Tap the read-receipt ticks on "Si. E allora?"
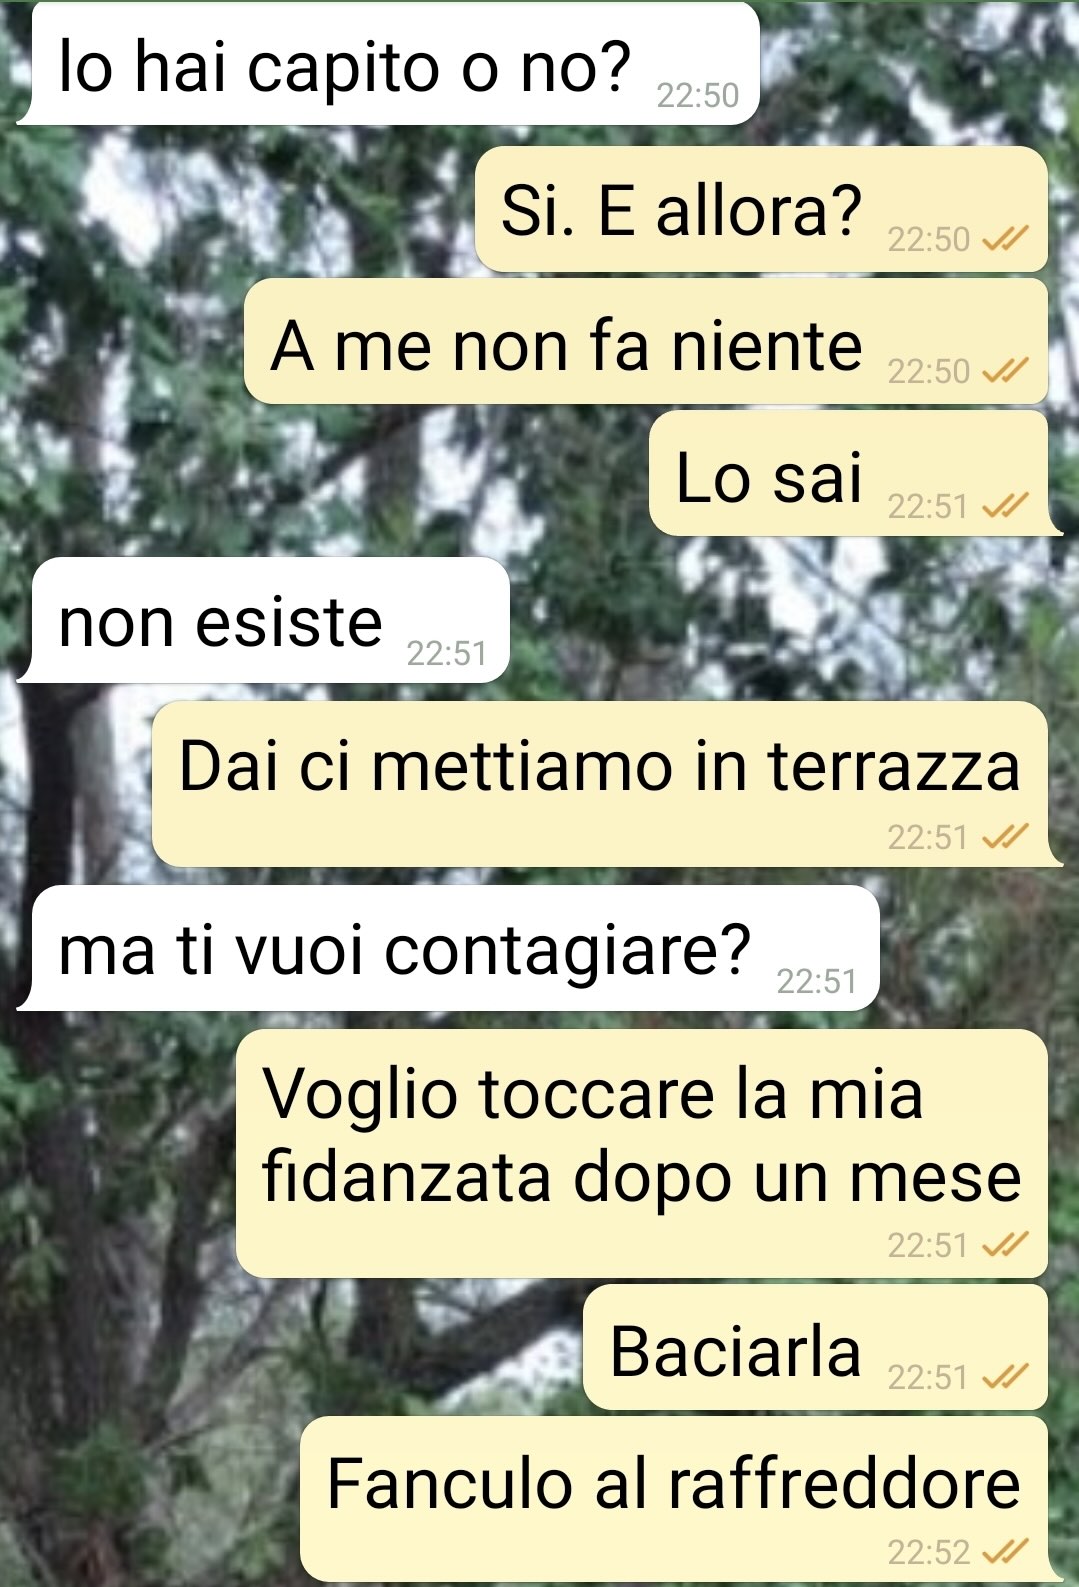Viewport: 1079px width, 1587px height. 1004,239
